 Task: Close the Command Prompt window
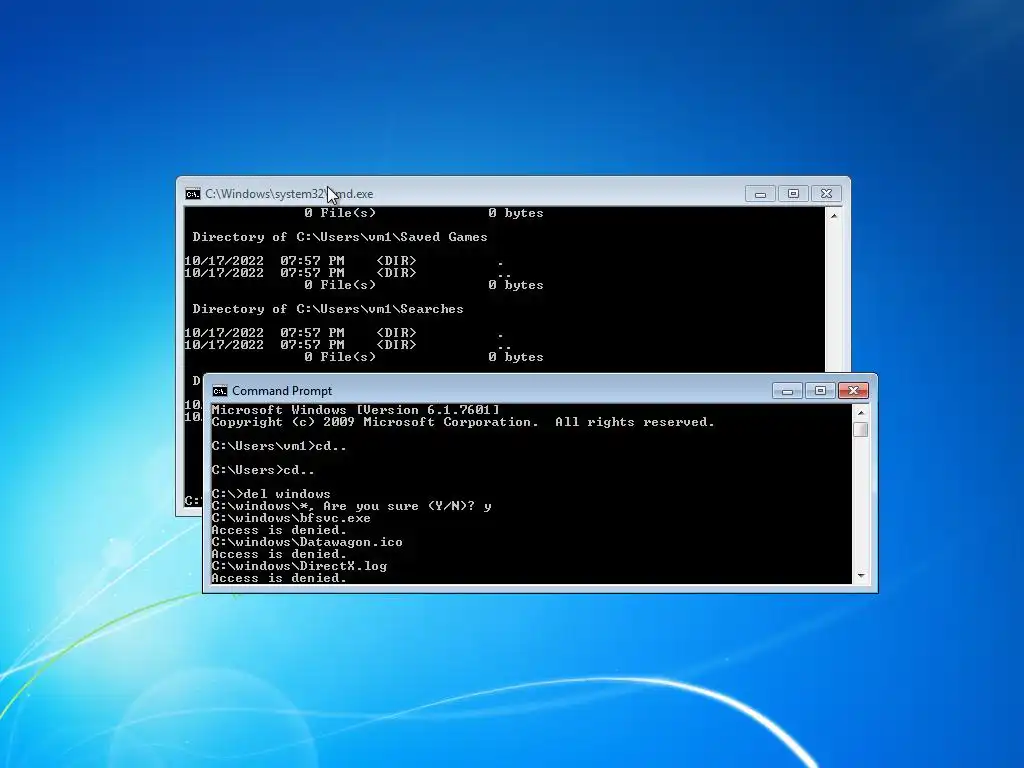coord(853,391)
